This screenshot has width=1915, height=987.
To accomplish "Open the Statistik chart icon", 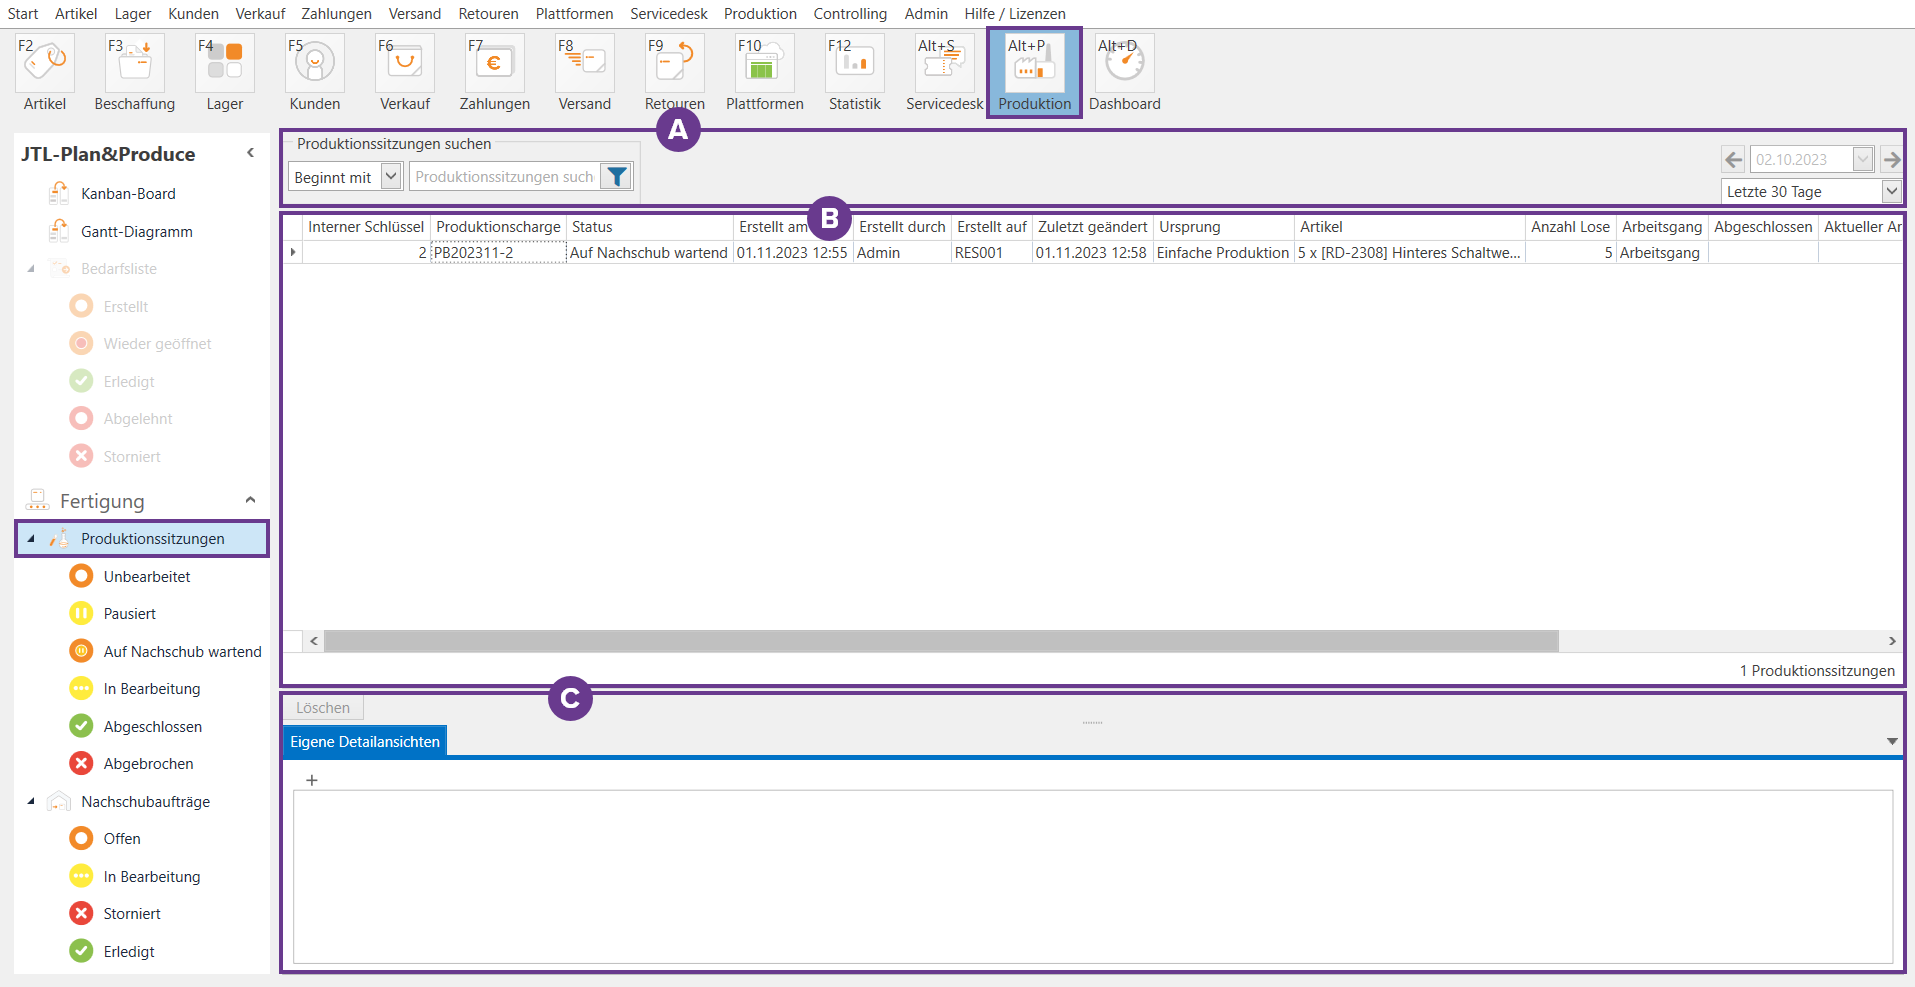I will (x=854, y=63).
